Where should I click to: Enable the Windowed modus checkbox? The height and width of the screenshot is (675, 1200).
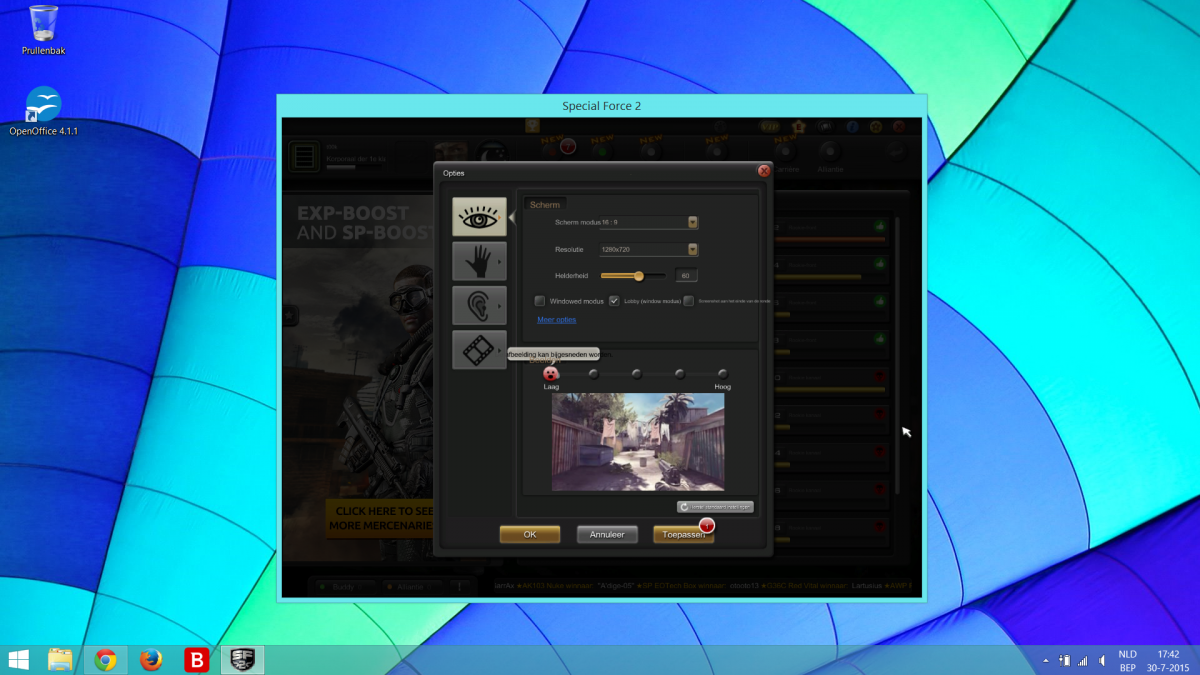pos(540,301)
